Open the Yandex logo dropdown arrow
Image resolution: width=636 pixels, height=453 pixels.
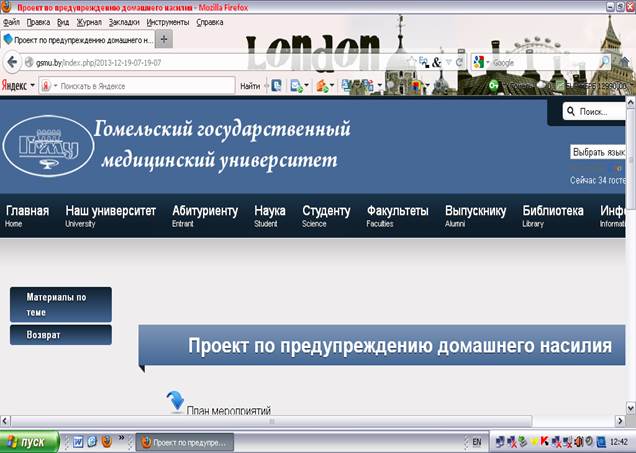click(33, 86)
